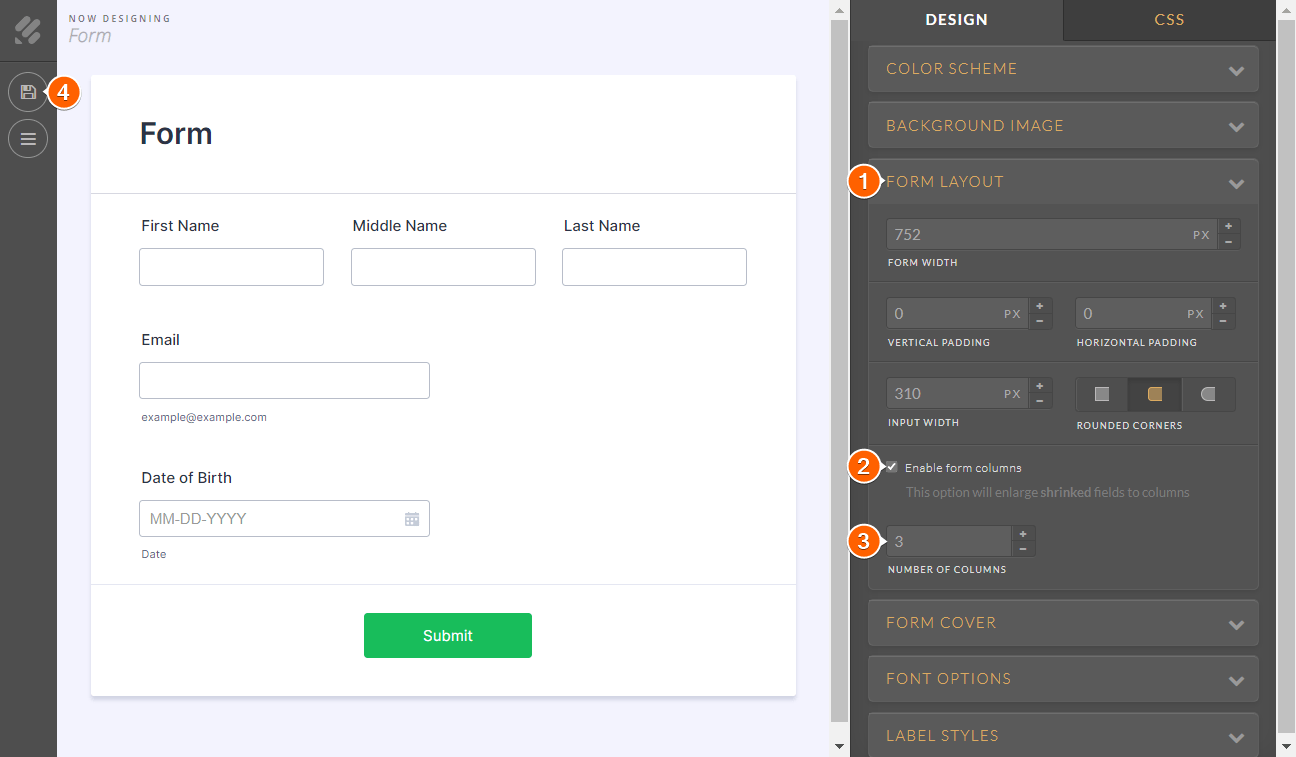The height and width of the screenshot is (757, 1296).
Task: Click the Form Width value field
Action: 1052,235
